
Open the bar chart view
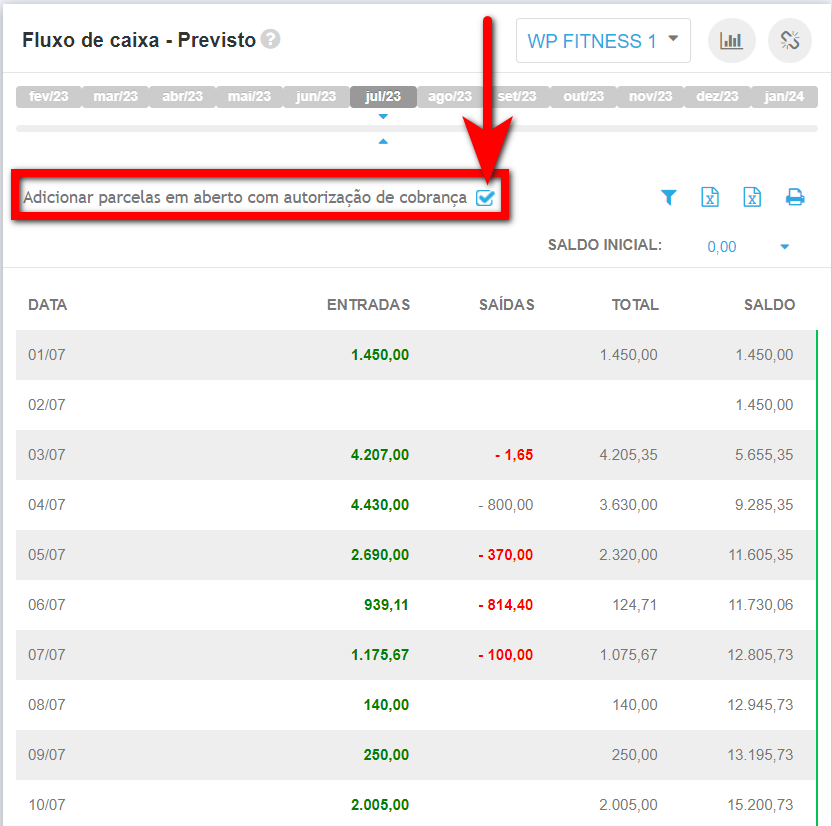pyautogui.click(x=731, y=41)
